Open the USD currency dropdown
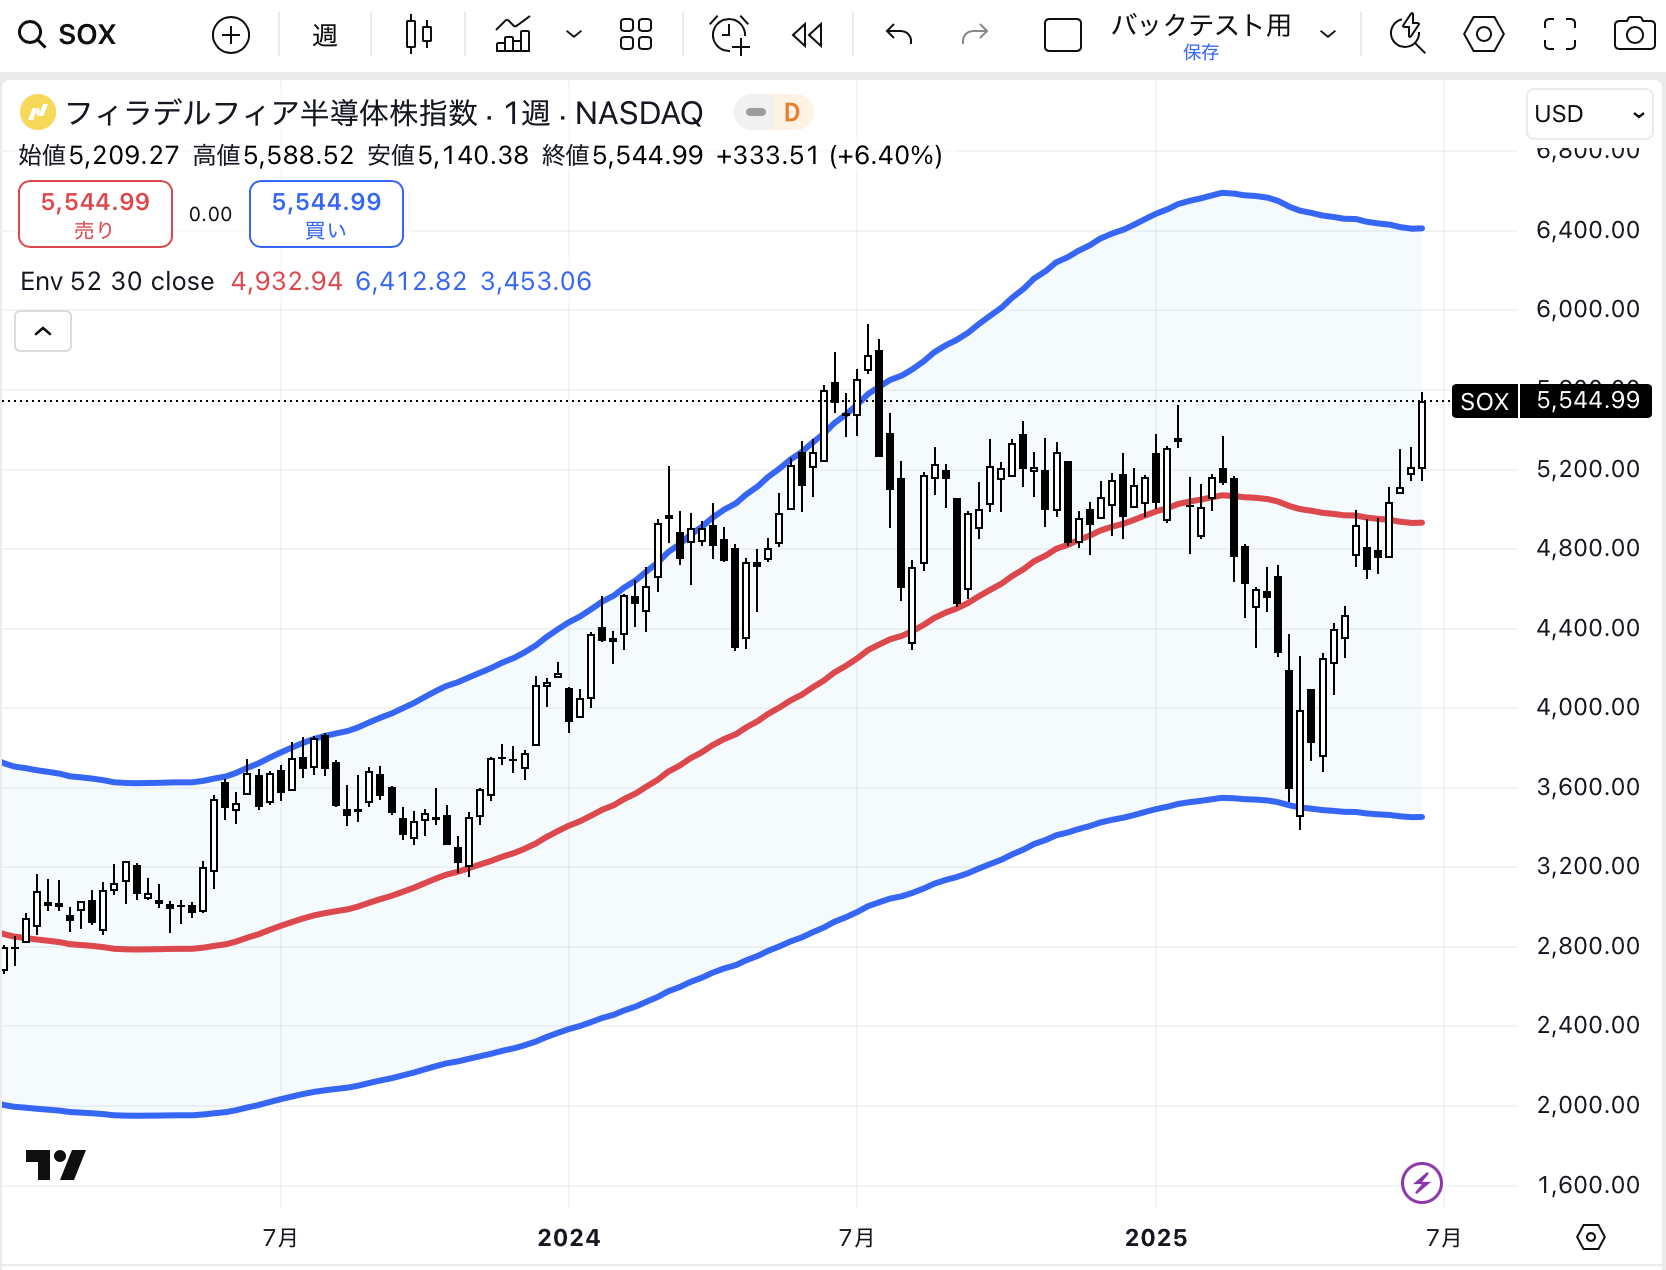Viewport: 1666px width, 1270px height. [1590, 114]
